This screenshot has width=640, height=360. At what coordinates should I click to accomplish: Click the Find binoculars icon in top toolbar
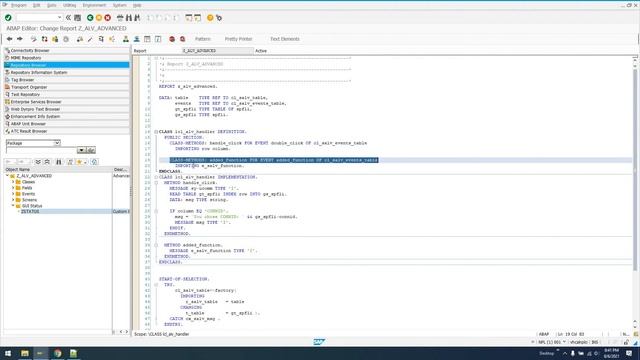pos(129,18)
